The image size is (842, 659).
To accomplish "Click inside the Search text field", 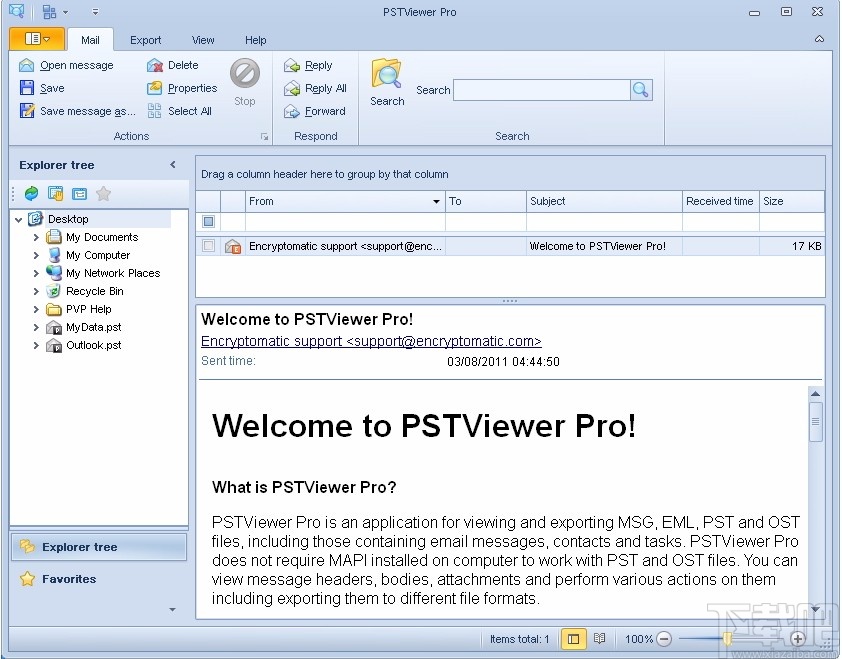I will click(540, 89).
